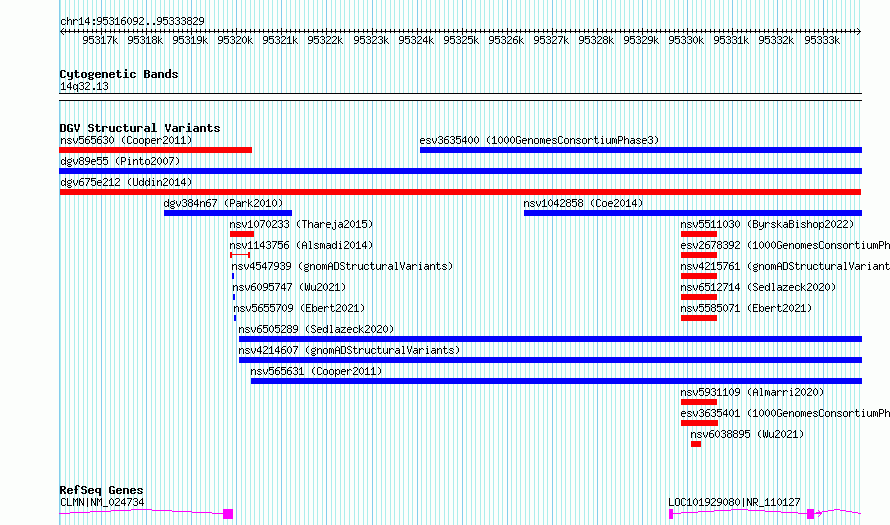This screenshot has height=525, width=890.
Task: Open the CLMN|NM_024734 gene label
Action: (x=102, y=502)
